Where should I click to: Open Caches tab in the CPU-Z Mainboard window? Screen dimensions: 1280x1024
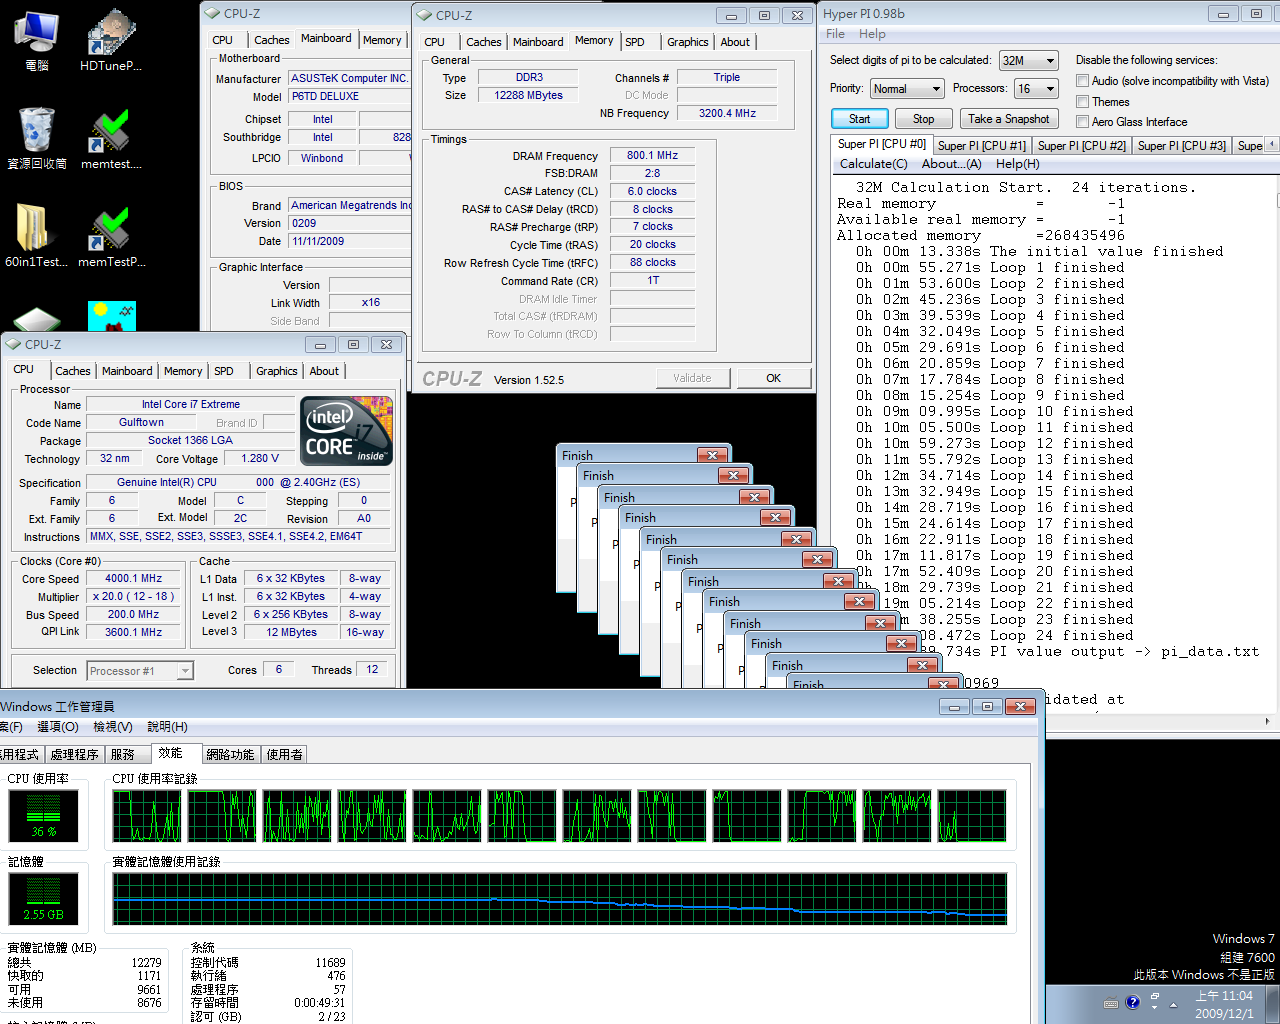click(x=271, y=40)
